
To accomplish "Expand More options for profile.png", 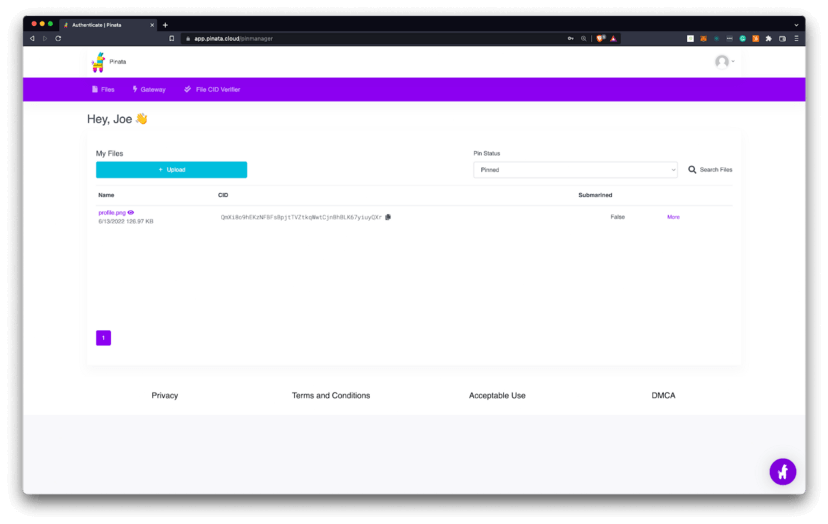I will (x=673, y=217).
